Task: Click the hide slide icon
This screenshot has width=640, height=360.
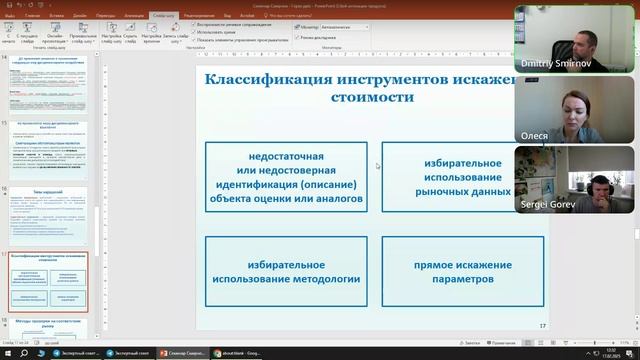Action: pyautogui.click(x=130, y=28)
